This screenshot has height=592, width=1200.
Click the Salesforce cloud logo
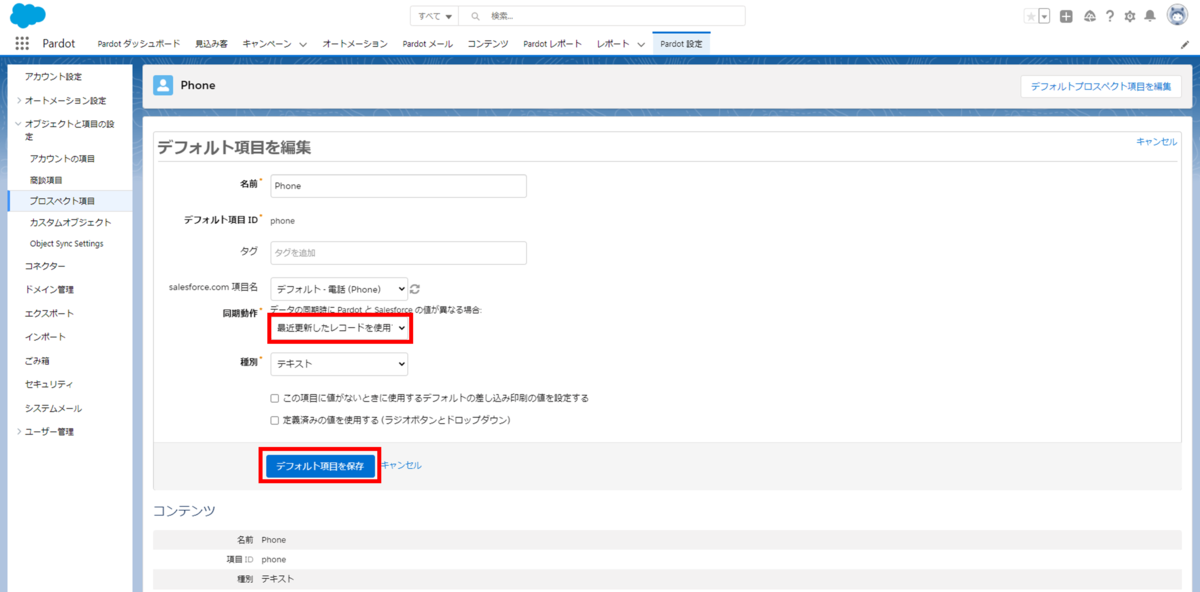pyautogui.click(x=27, y=15)
